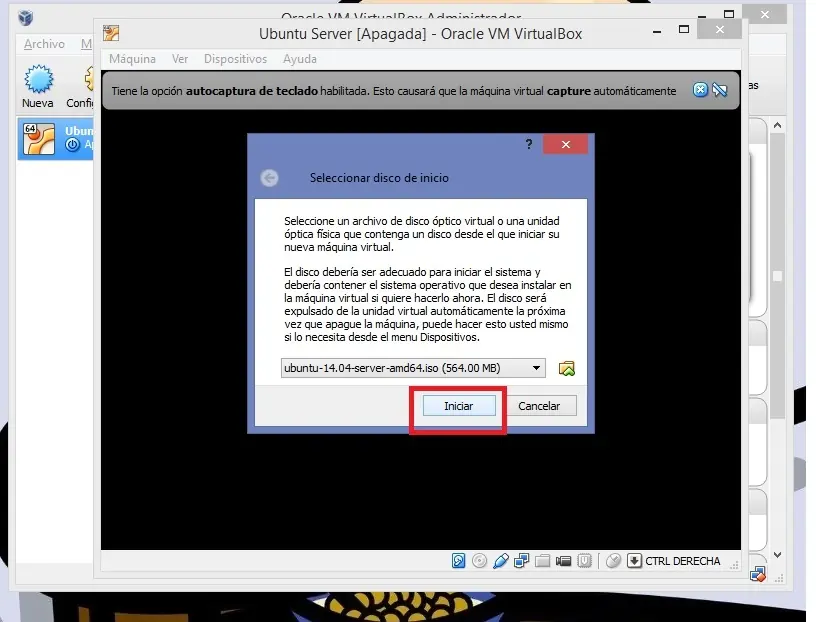Click the VirtualBox Administrador cube icon
The height and width of the screenshot is (622, 816).
(26, 18)
